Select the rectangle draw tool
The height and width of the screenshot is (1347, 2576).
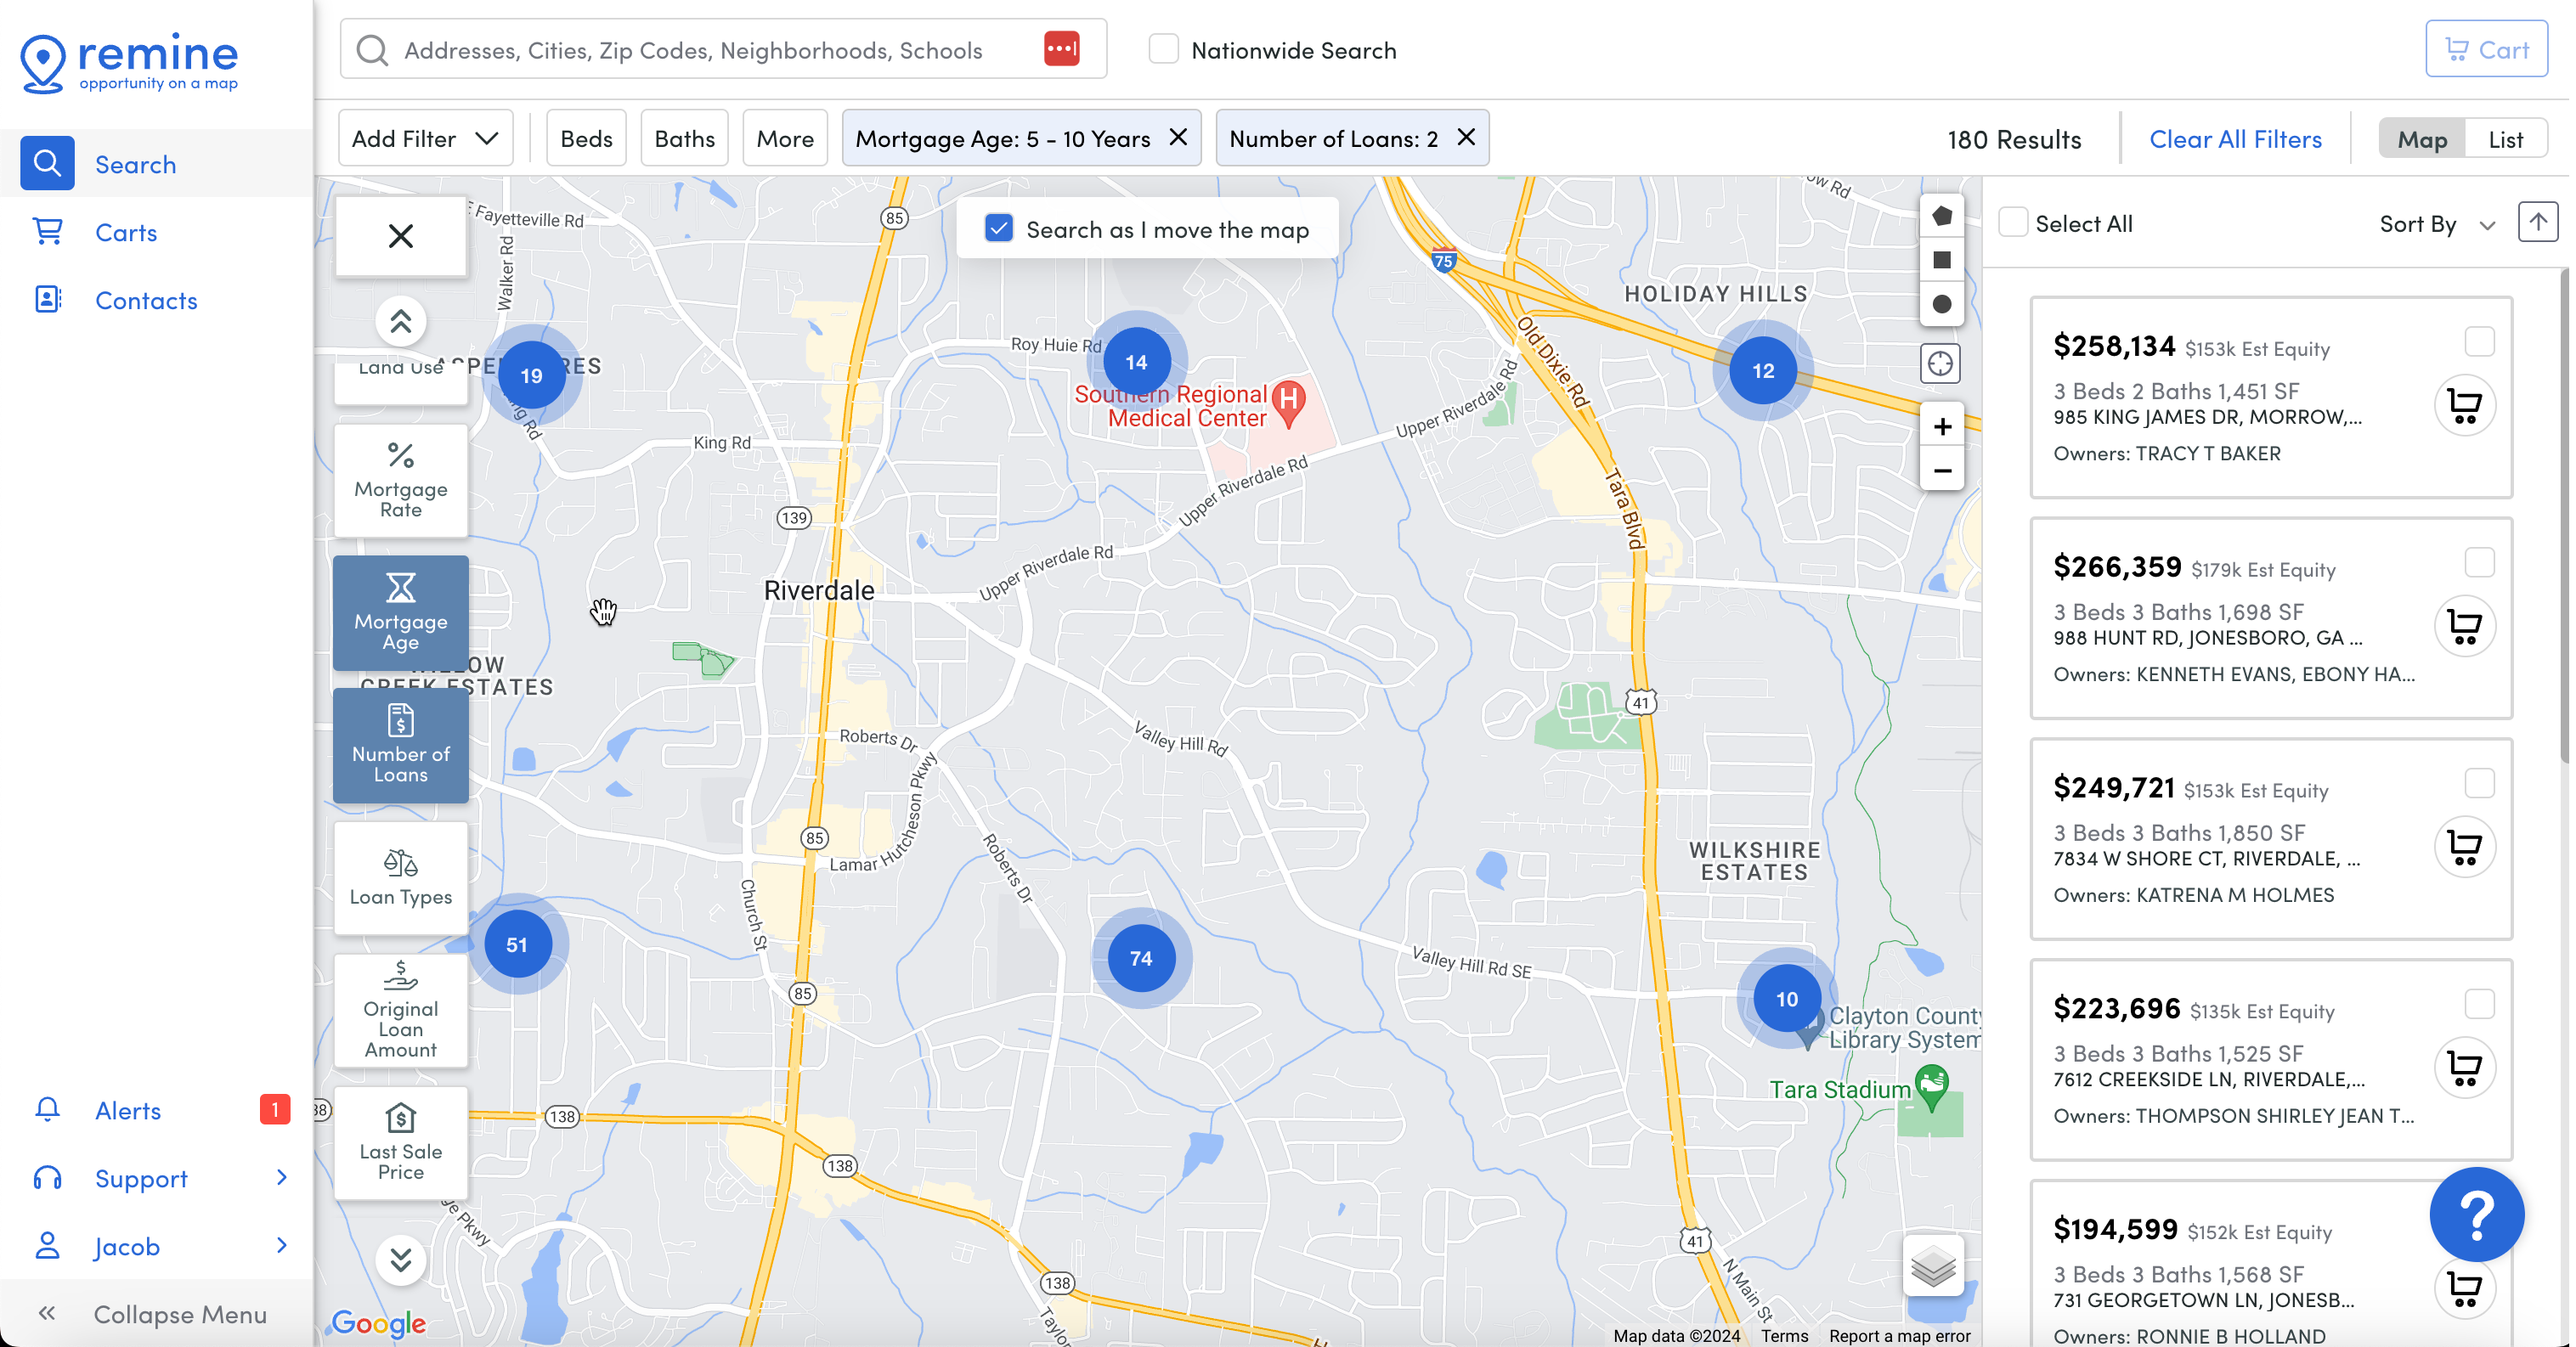pos(1942,260)
